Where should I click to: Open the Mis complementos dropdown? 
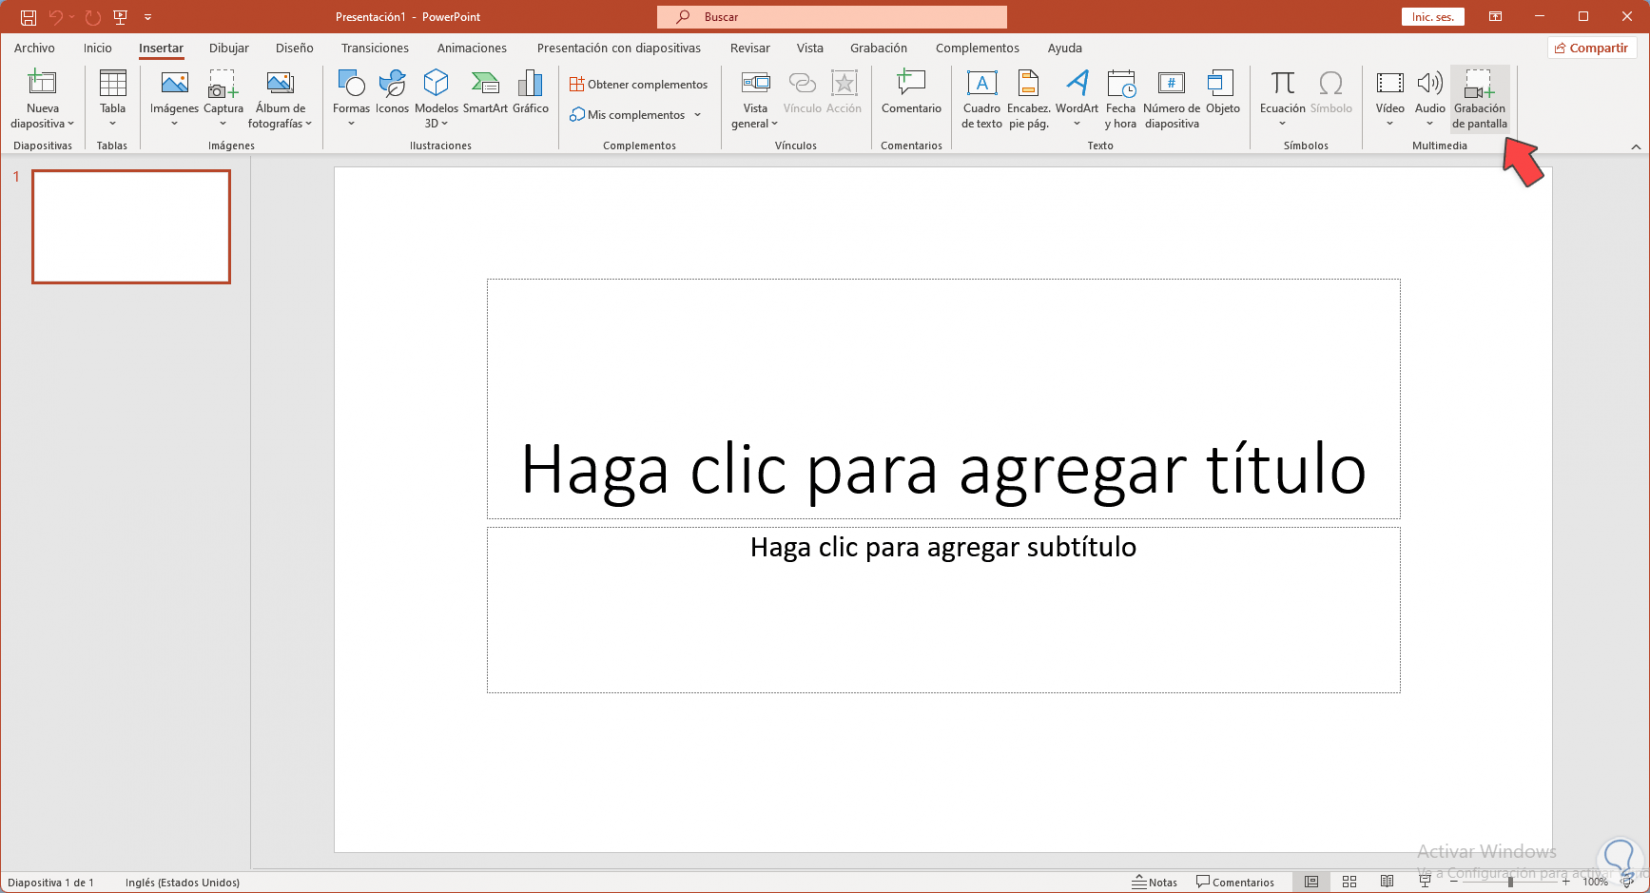[x=636, y=115]
